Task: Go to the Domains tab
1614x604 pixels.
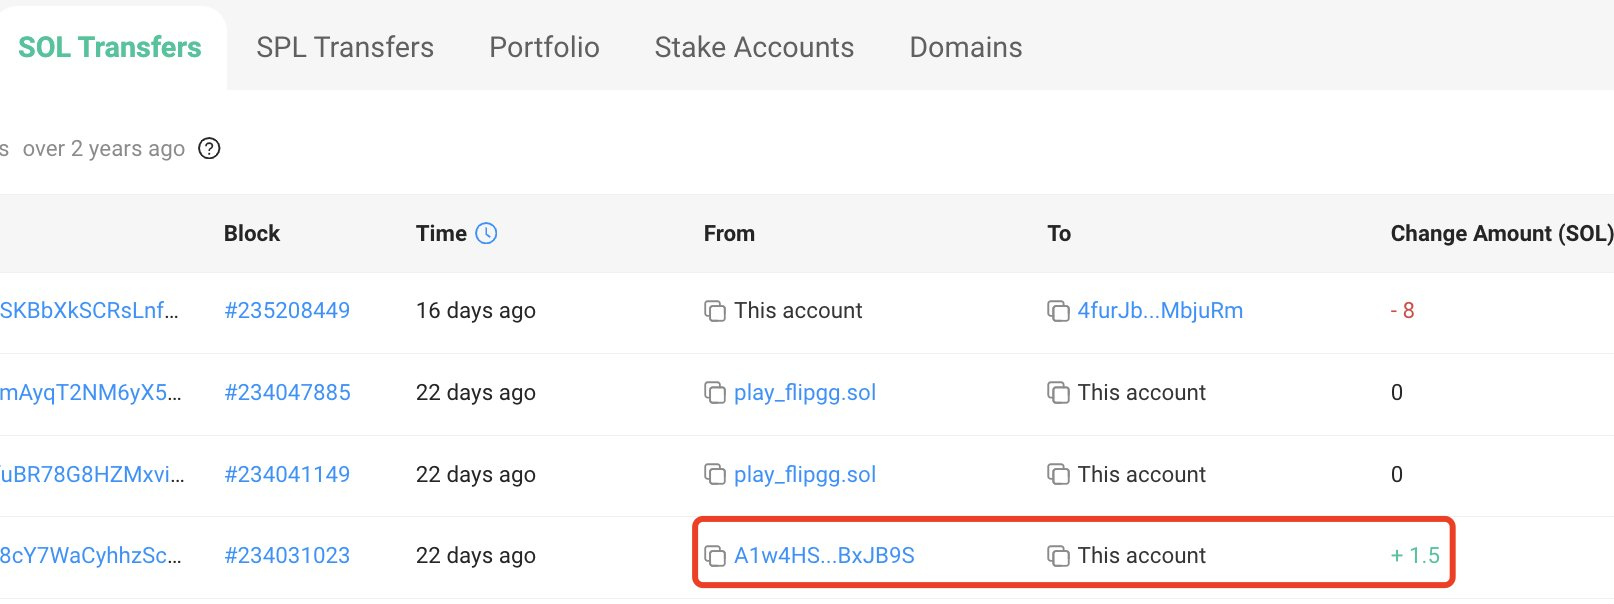Action: pyautogui.click(x=965, y=47)
